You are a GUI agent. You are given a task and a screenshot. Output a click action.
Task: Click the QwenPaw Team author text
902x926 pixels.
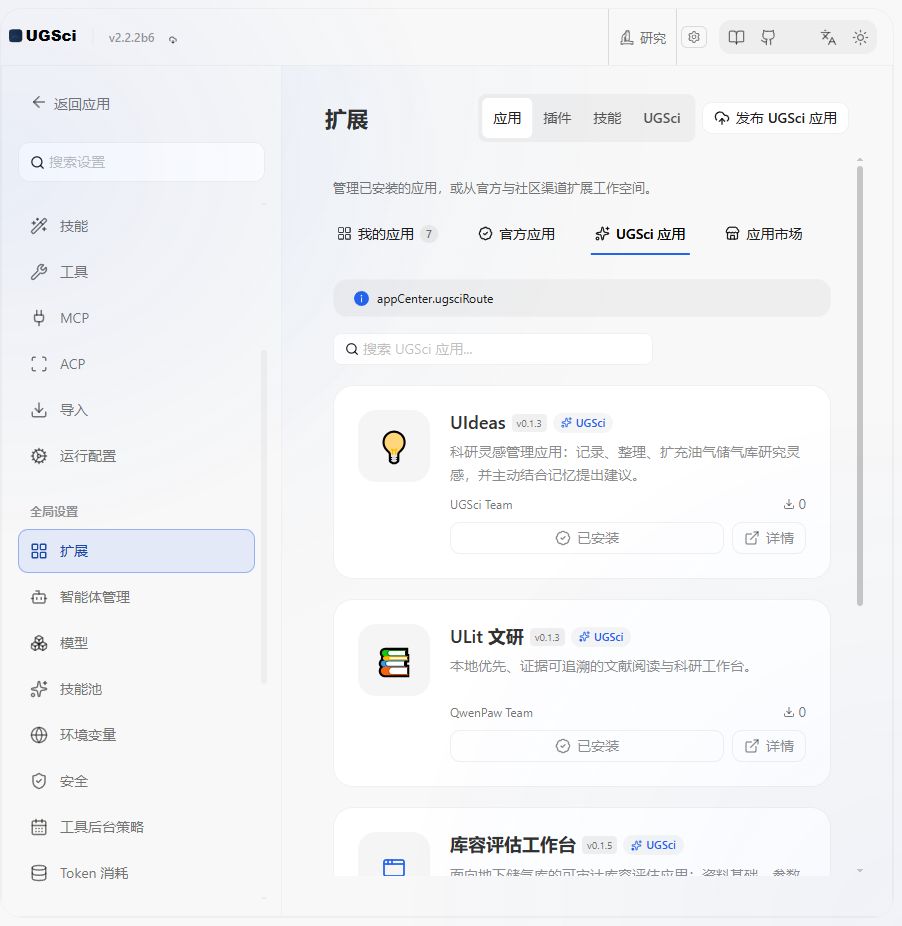(x=491, y=713)
